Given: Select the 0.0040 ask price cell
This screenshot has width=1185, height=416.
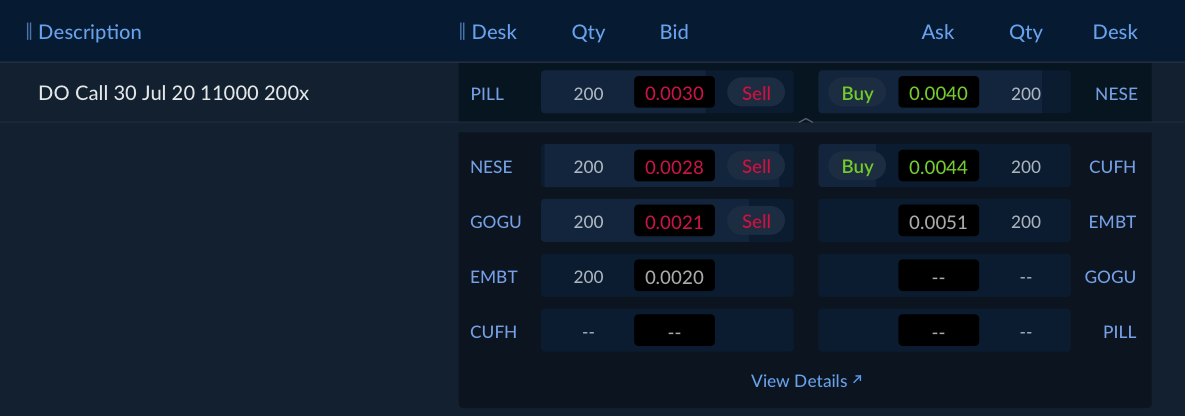Looking at the screenshot, I should click(x=938, y=94).
